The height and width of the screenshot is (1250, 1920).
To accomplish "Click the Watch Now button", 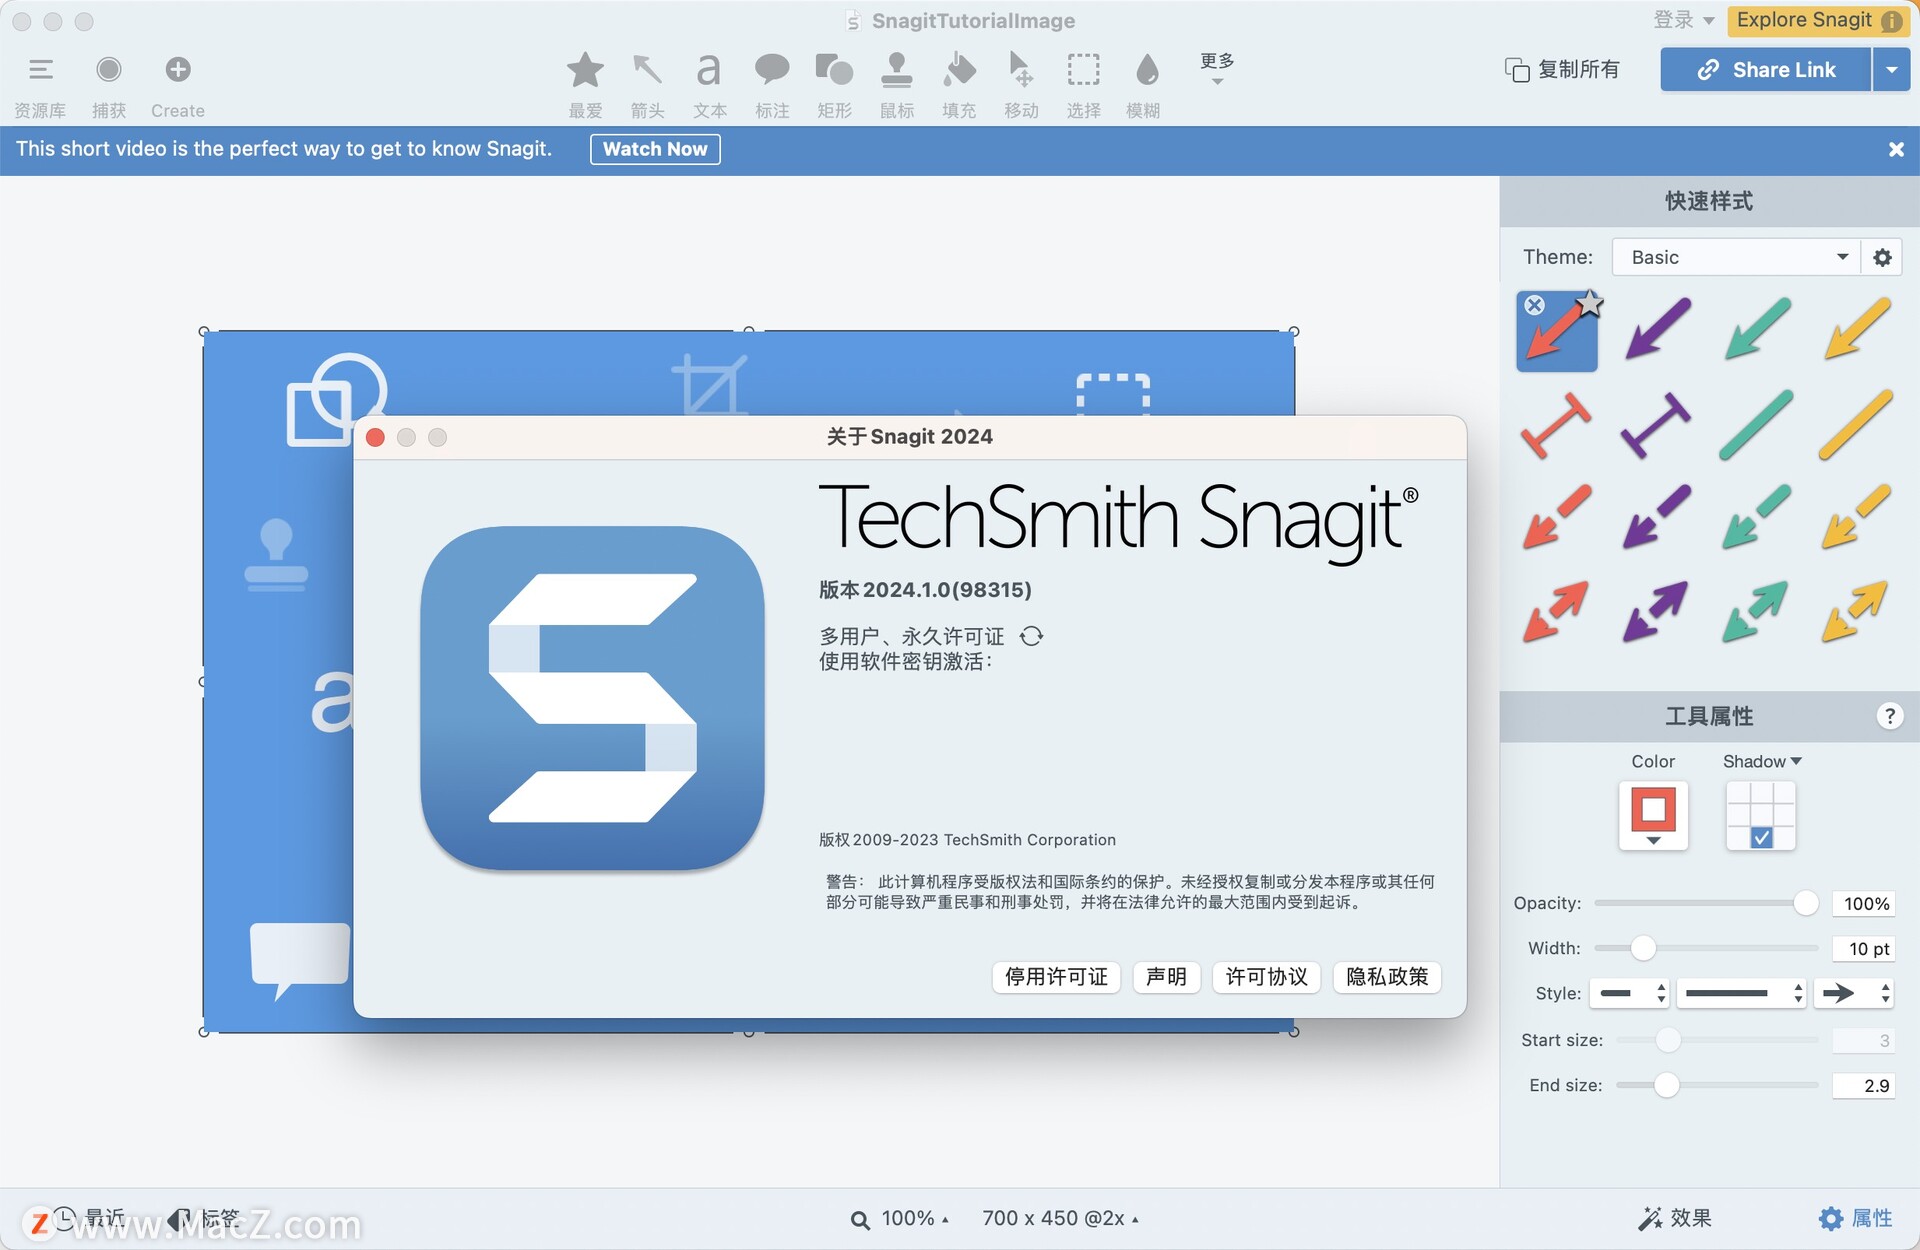I will pos(655,149).
